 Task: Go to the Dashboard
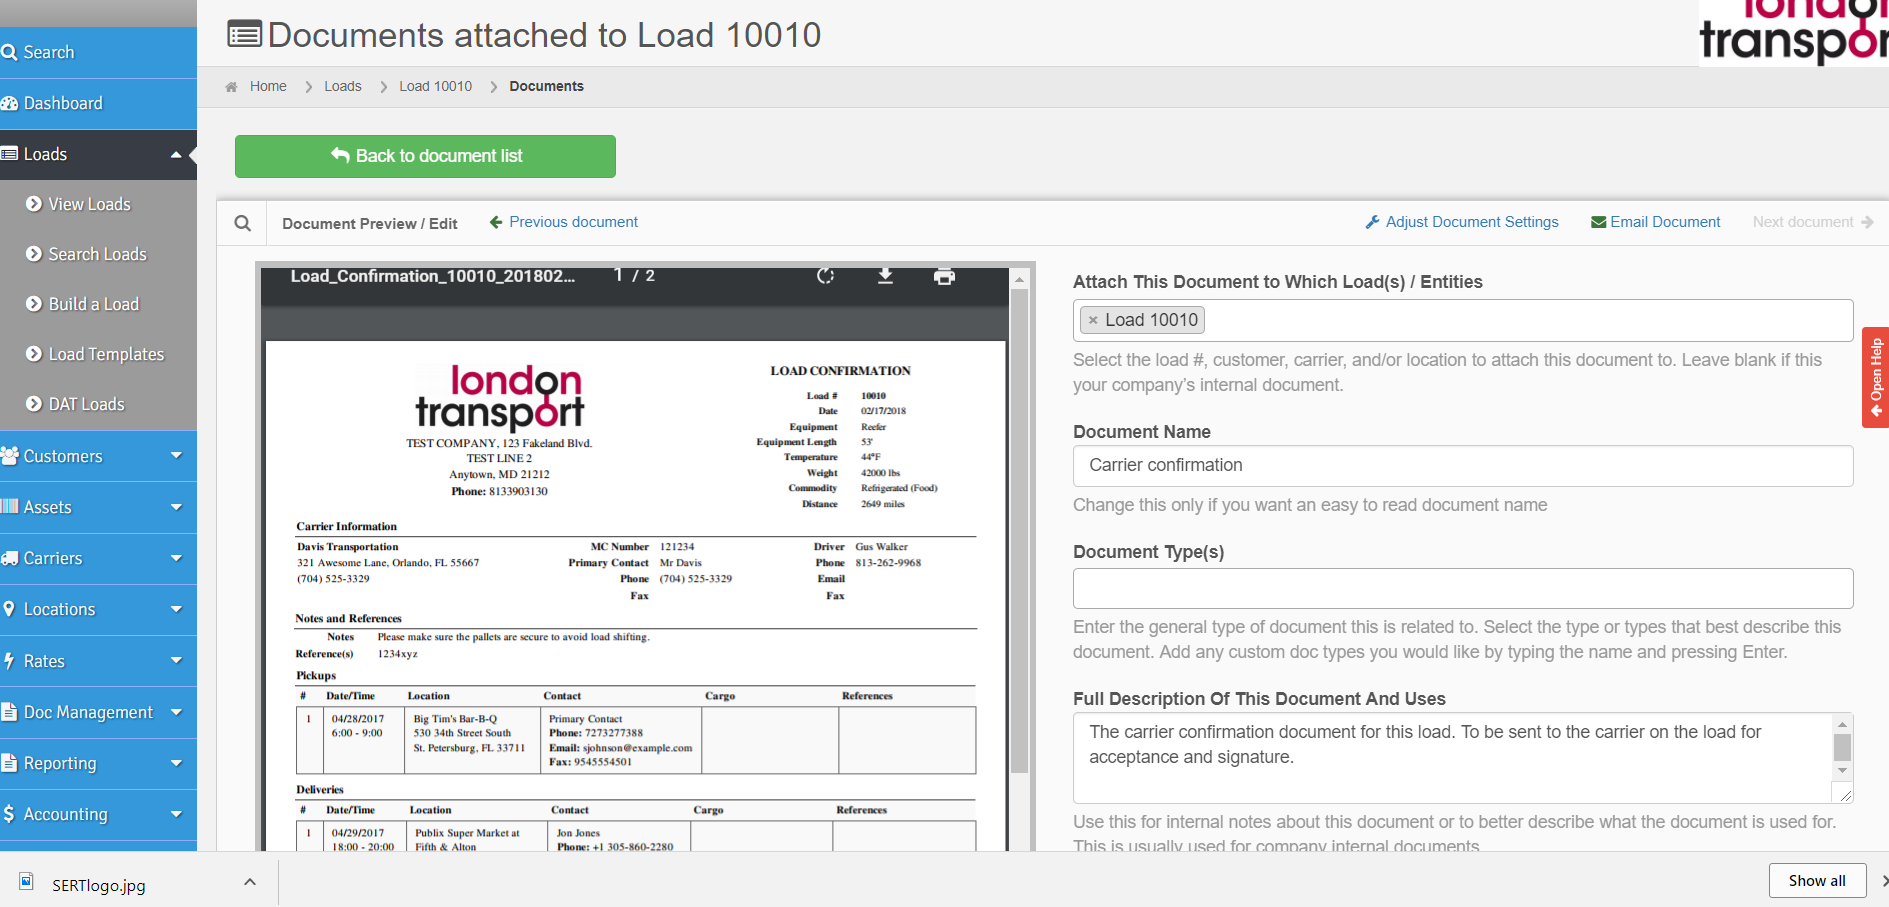(x=62, y=103)
